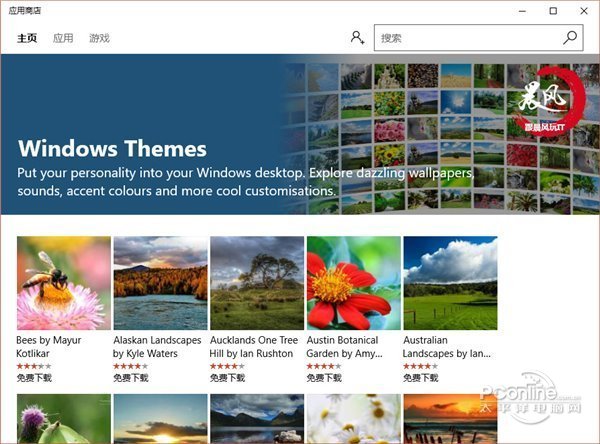Open Alaskan Landscapes thumbnail image

pyautogui.click(x=161, y=283)
